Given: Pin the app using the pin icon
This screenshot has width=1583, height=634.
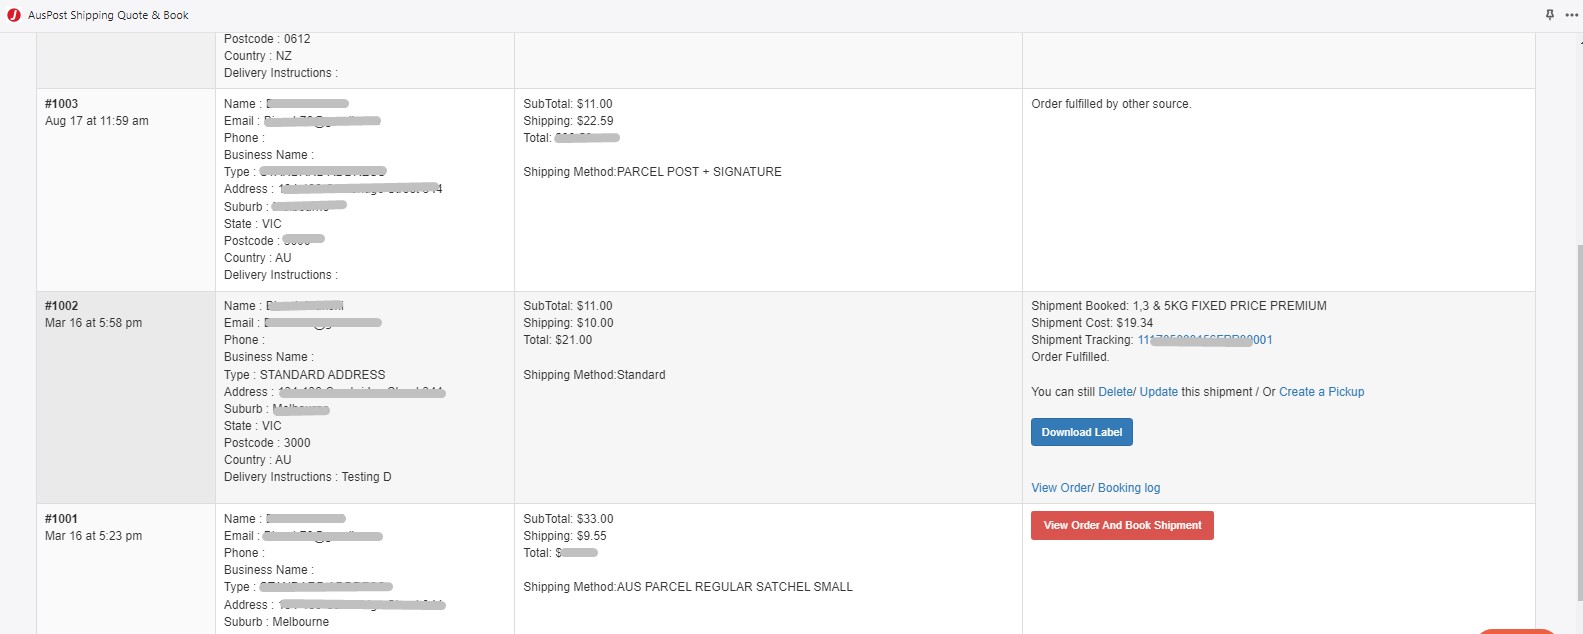Looking at the screenshot, I should pyautogui.click(x=1550, y=15).
